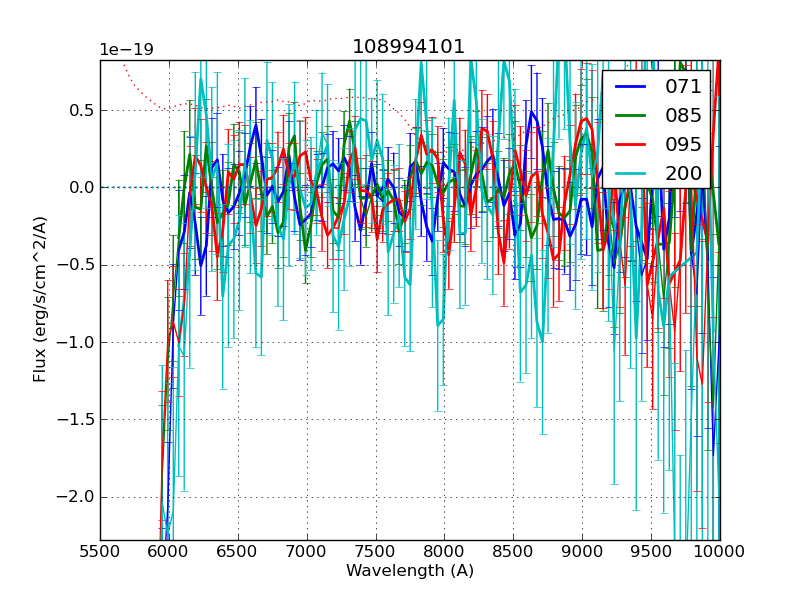
Task: Select the legend label 095
Action: [683, 145]
